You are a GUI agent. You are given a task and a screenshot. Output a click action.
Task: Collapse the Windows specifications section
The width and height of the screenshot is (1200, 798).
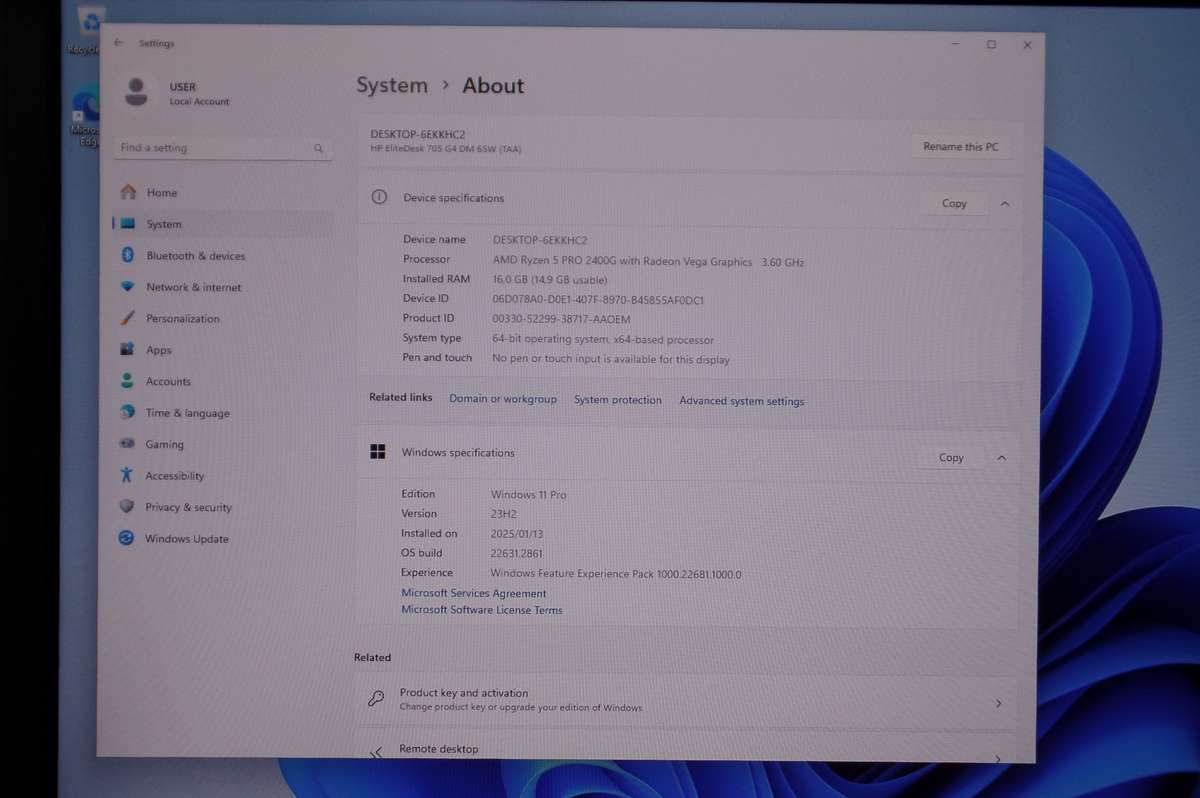point(1001,458)
